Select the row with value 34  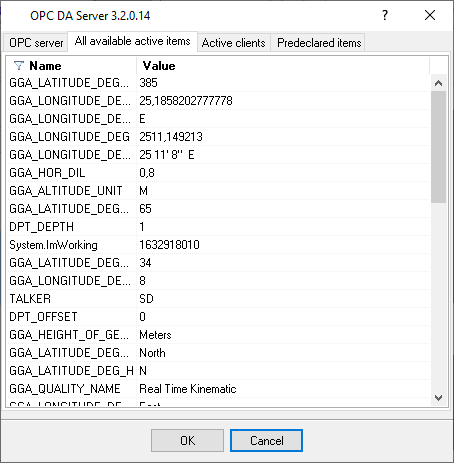[x=219, y=263]
